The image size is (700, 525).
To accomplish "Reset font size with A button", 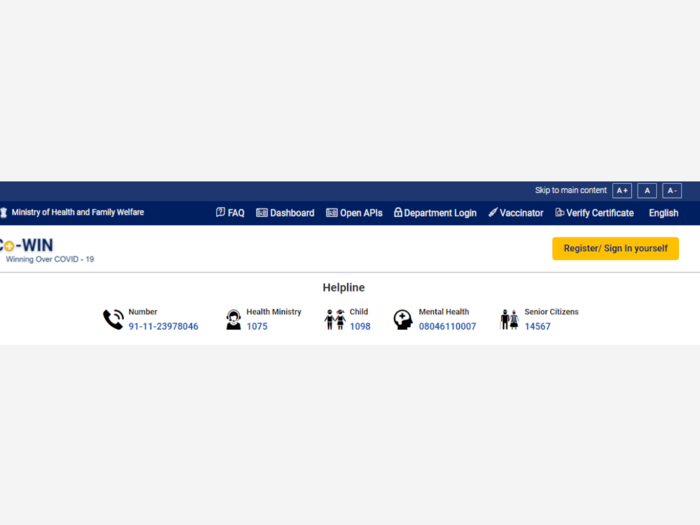I will (x=647, y=191).
